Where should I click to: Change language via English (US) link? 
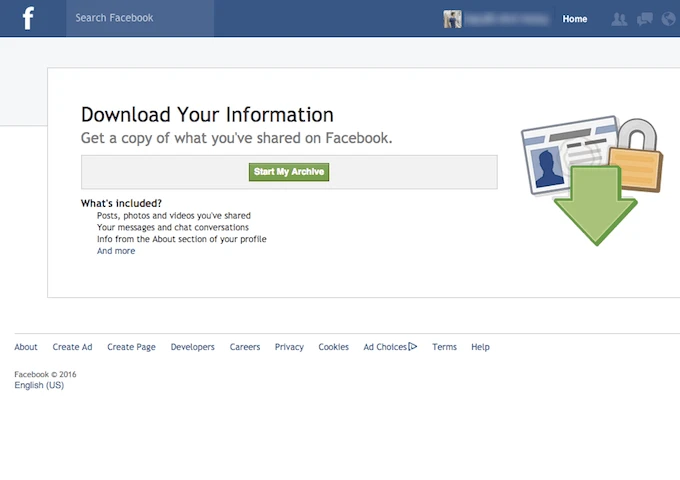[39, 385]
